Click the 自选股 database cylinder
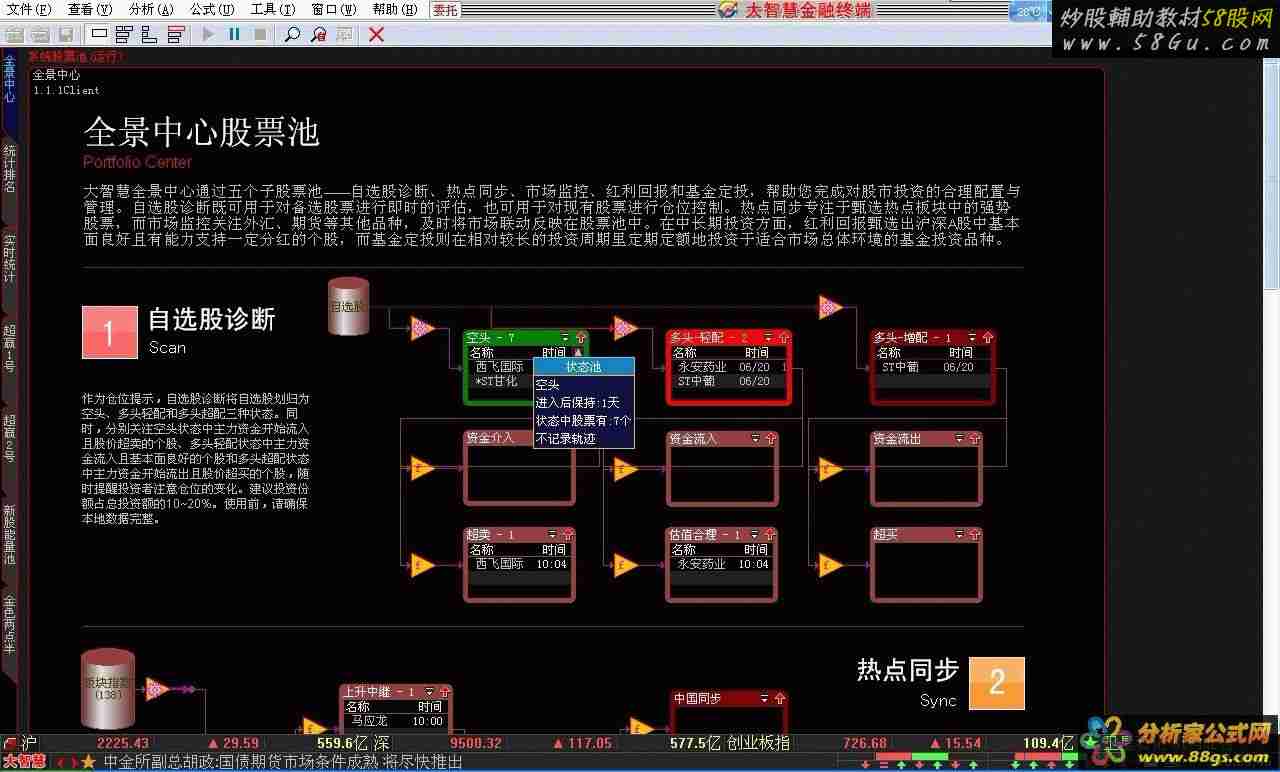 click(348, 305)
